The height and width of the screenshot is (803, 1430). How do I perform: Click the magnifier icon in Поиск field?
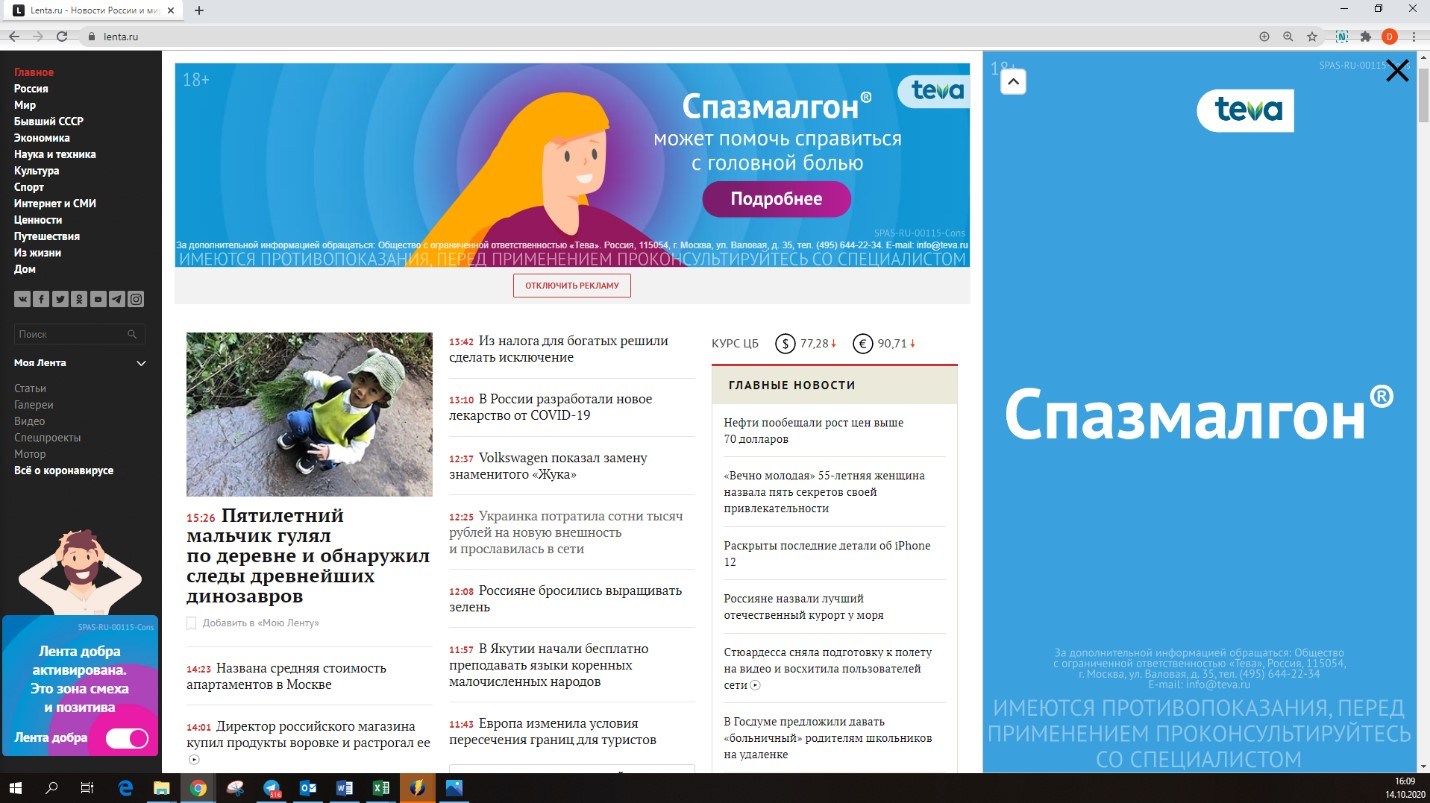tap(132, 334)
